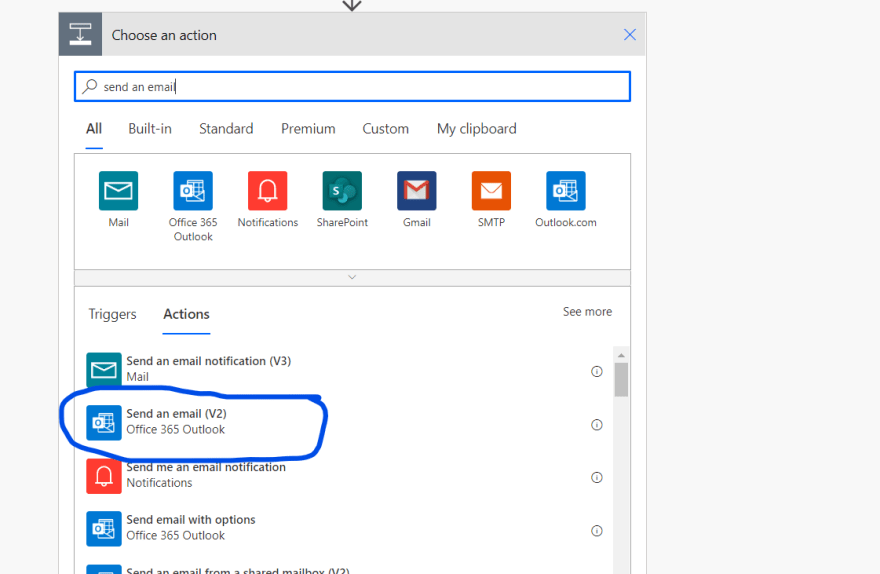The image size is (880, 574).
Task: Choose Send an email notification (V3) action
Action: 343,369
